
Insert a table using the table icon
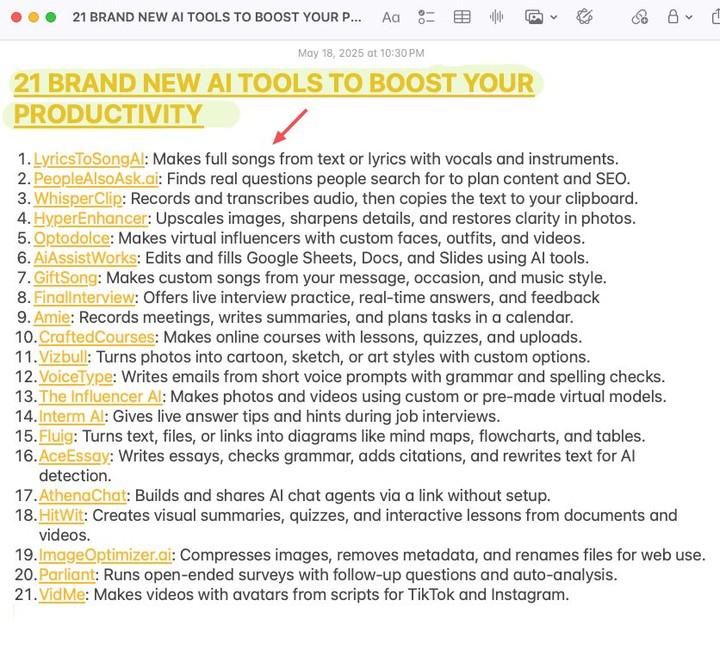click(462, 17)
